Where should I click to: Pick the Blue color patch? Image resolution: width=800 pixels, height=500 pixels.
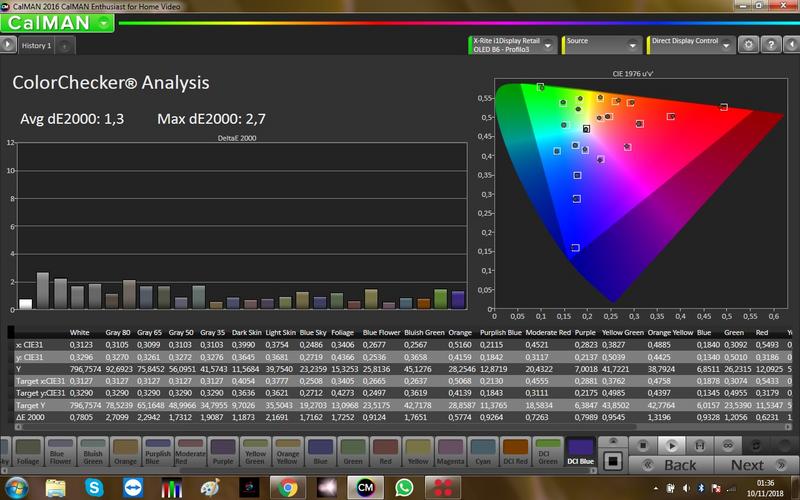[x=320, y=452]
